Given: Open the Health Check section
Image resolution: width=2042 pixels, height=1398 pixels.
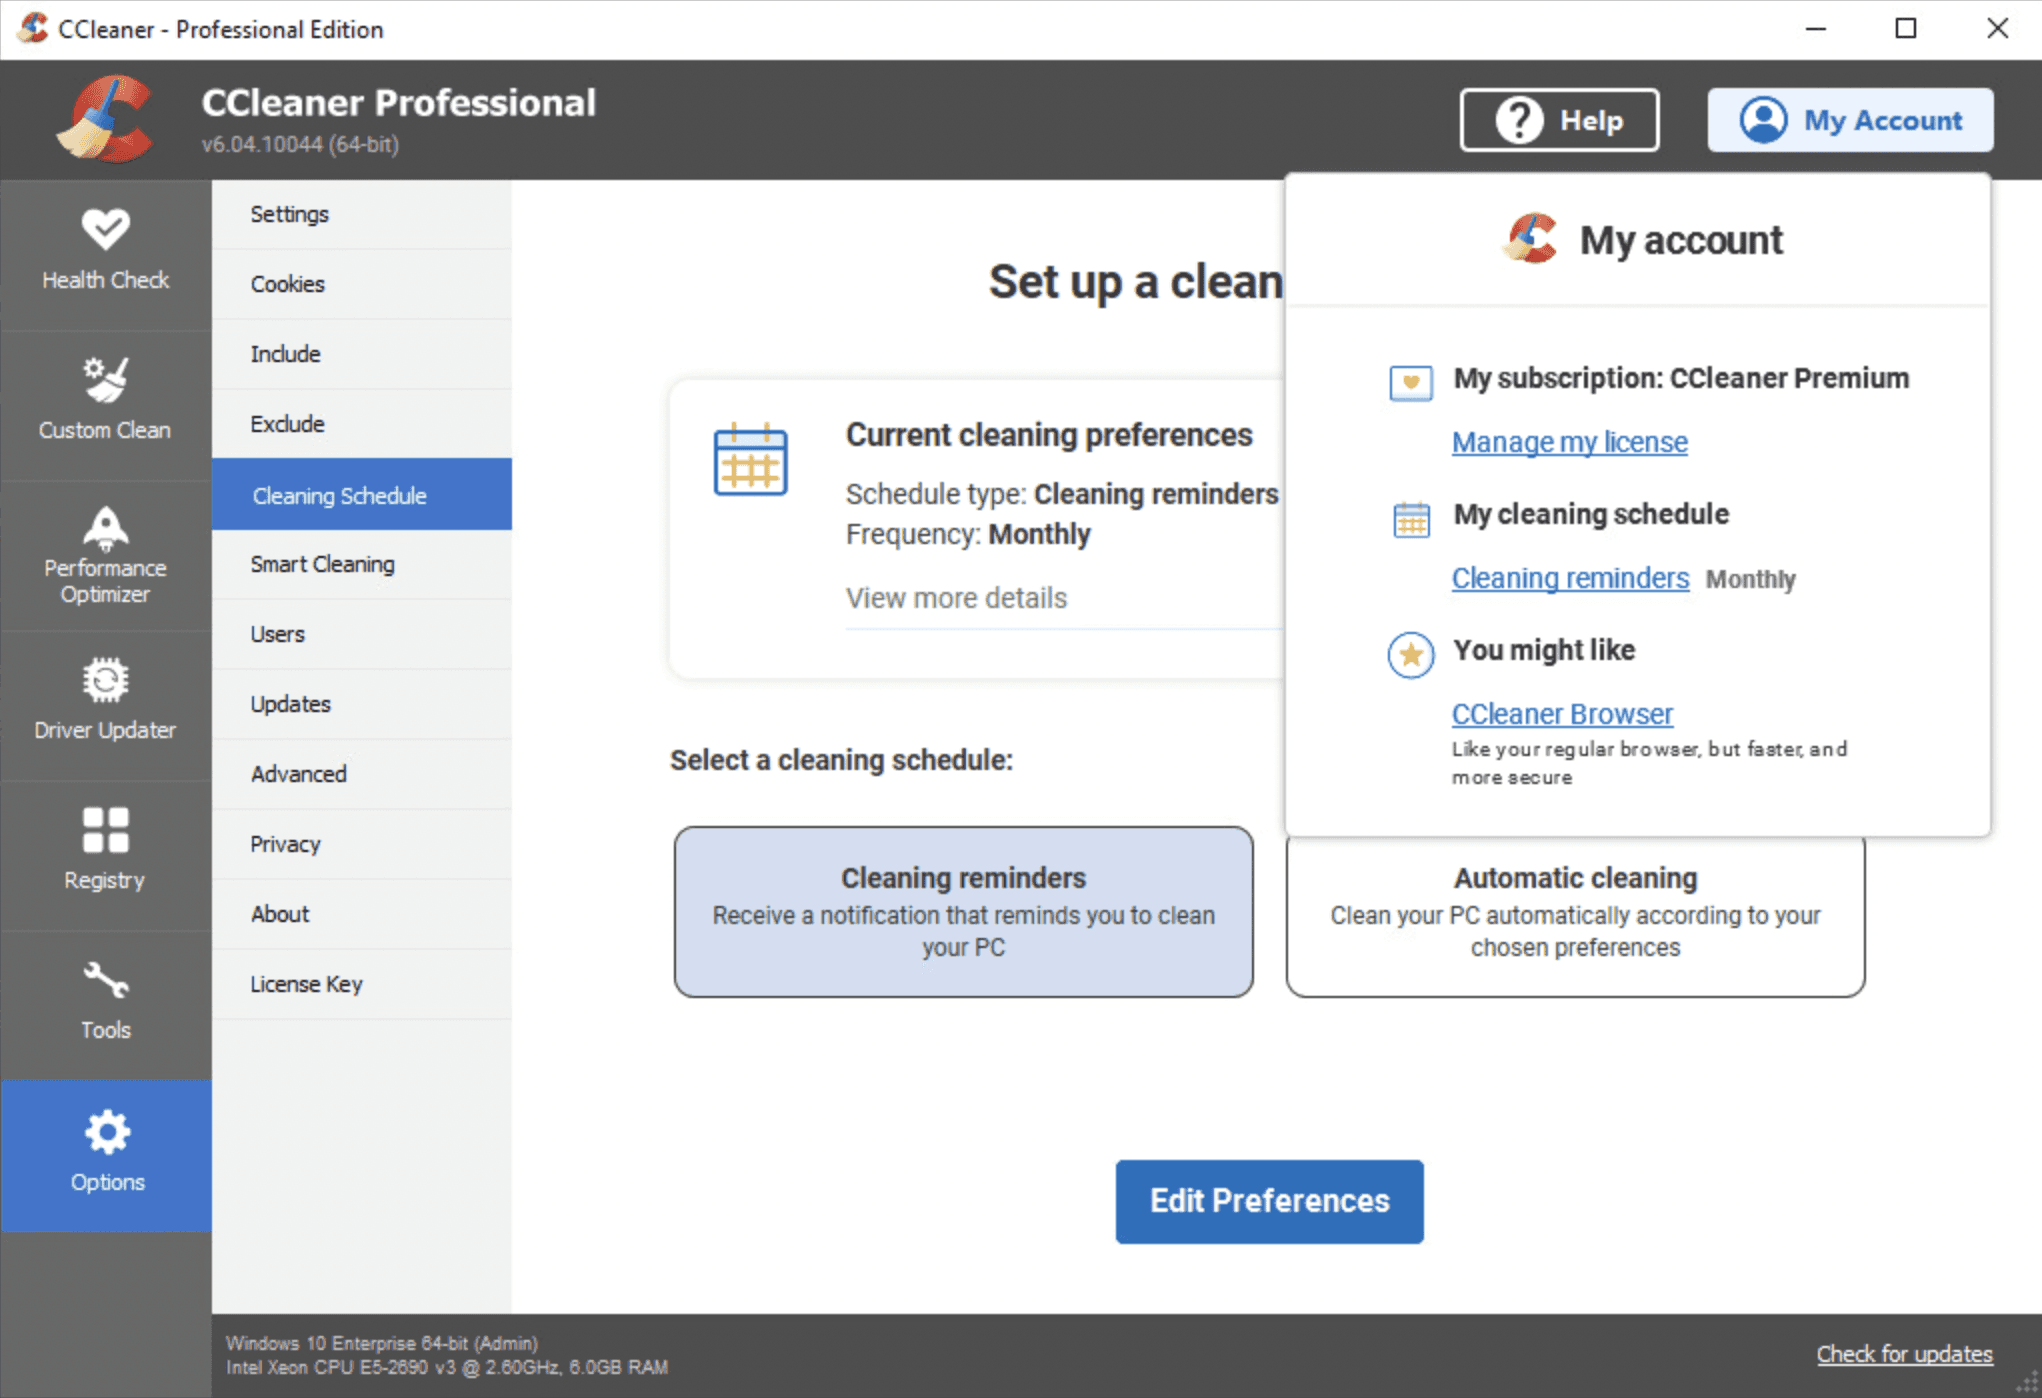Looking at the screenshot, I should [x=105, y=250].
